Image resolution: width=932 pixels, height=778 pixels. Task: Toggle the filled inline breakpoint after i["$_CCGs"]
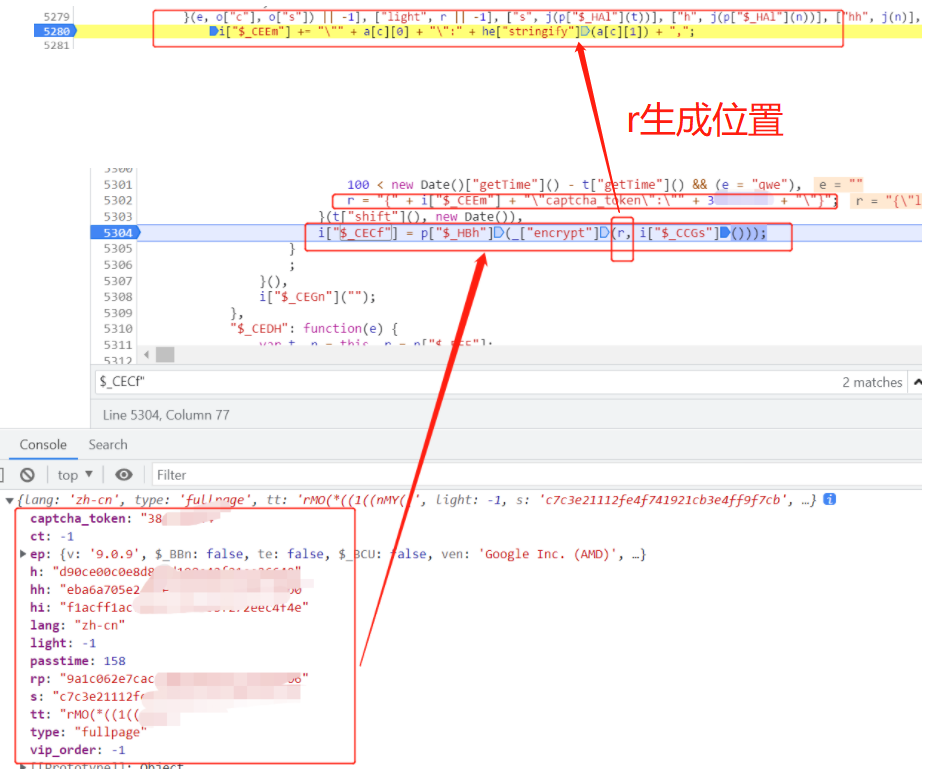point(725,232)
